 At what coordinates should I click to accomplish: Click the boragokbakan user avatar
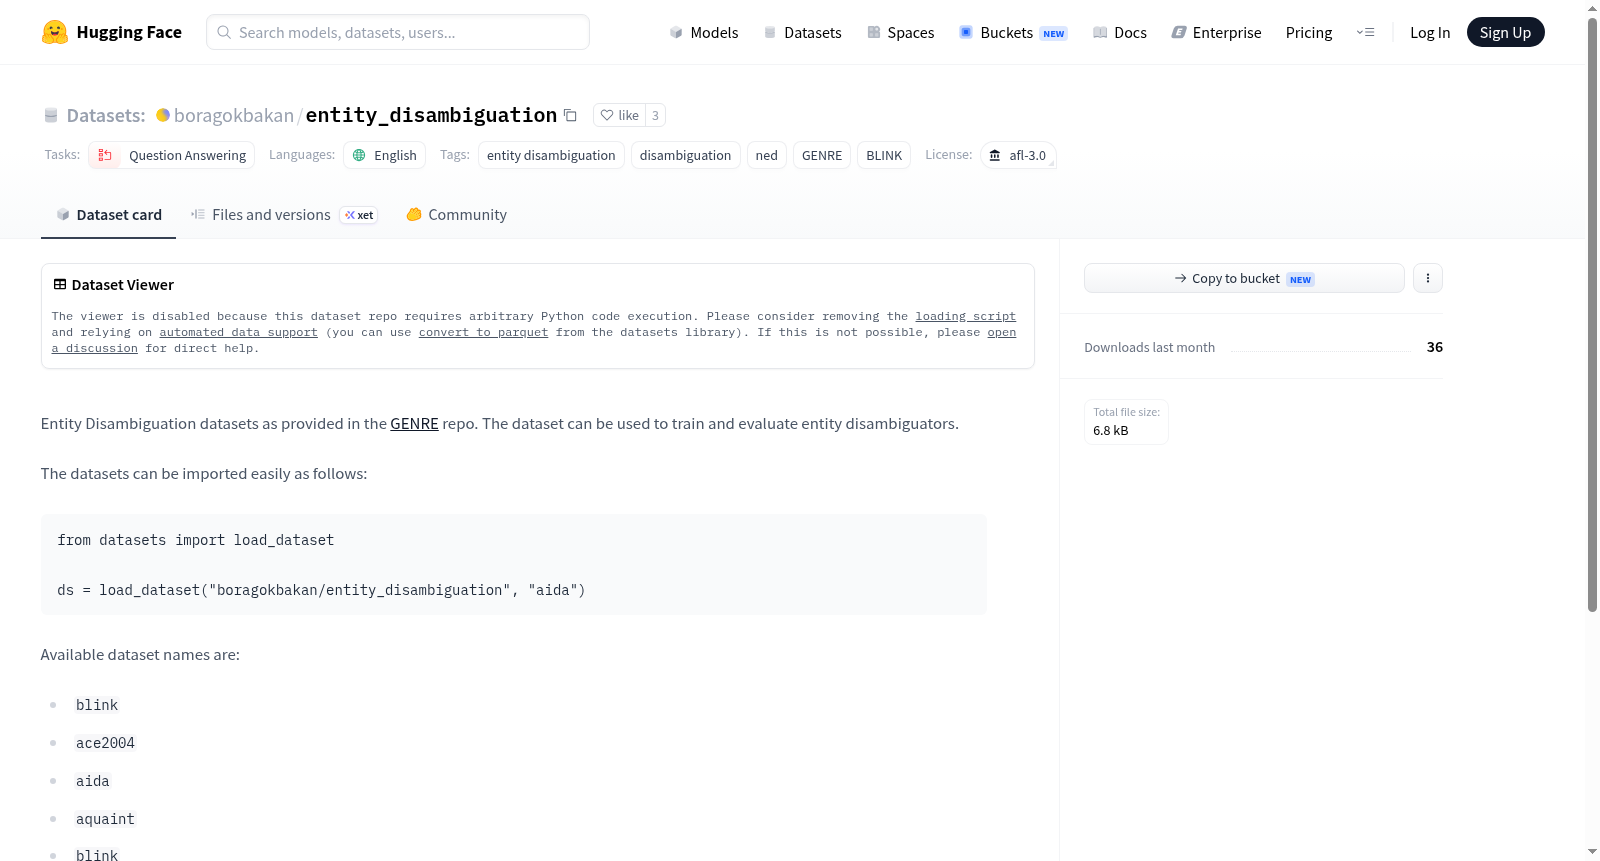coord(163,115)
